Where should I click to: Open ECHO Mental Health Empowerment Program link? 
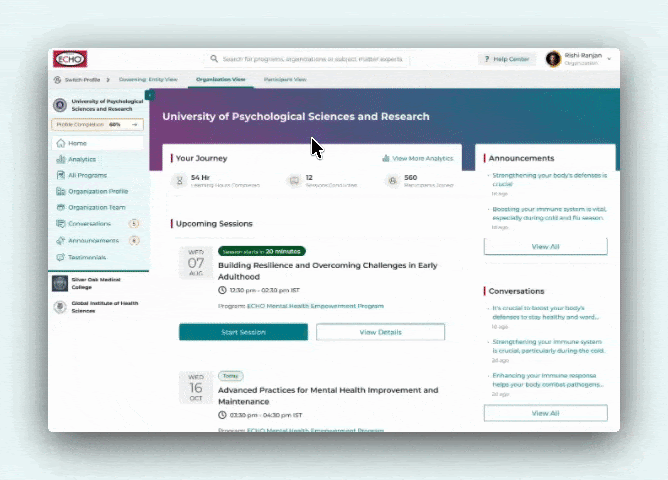(315, 306)
